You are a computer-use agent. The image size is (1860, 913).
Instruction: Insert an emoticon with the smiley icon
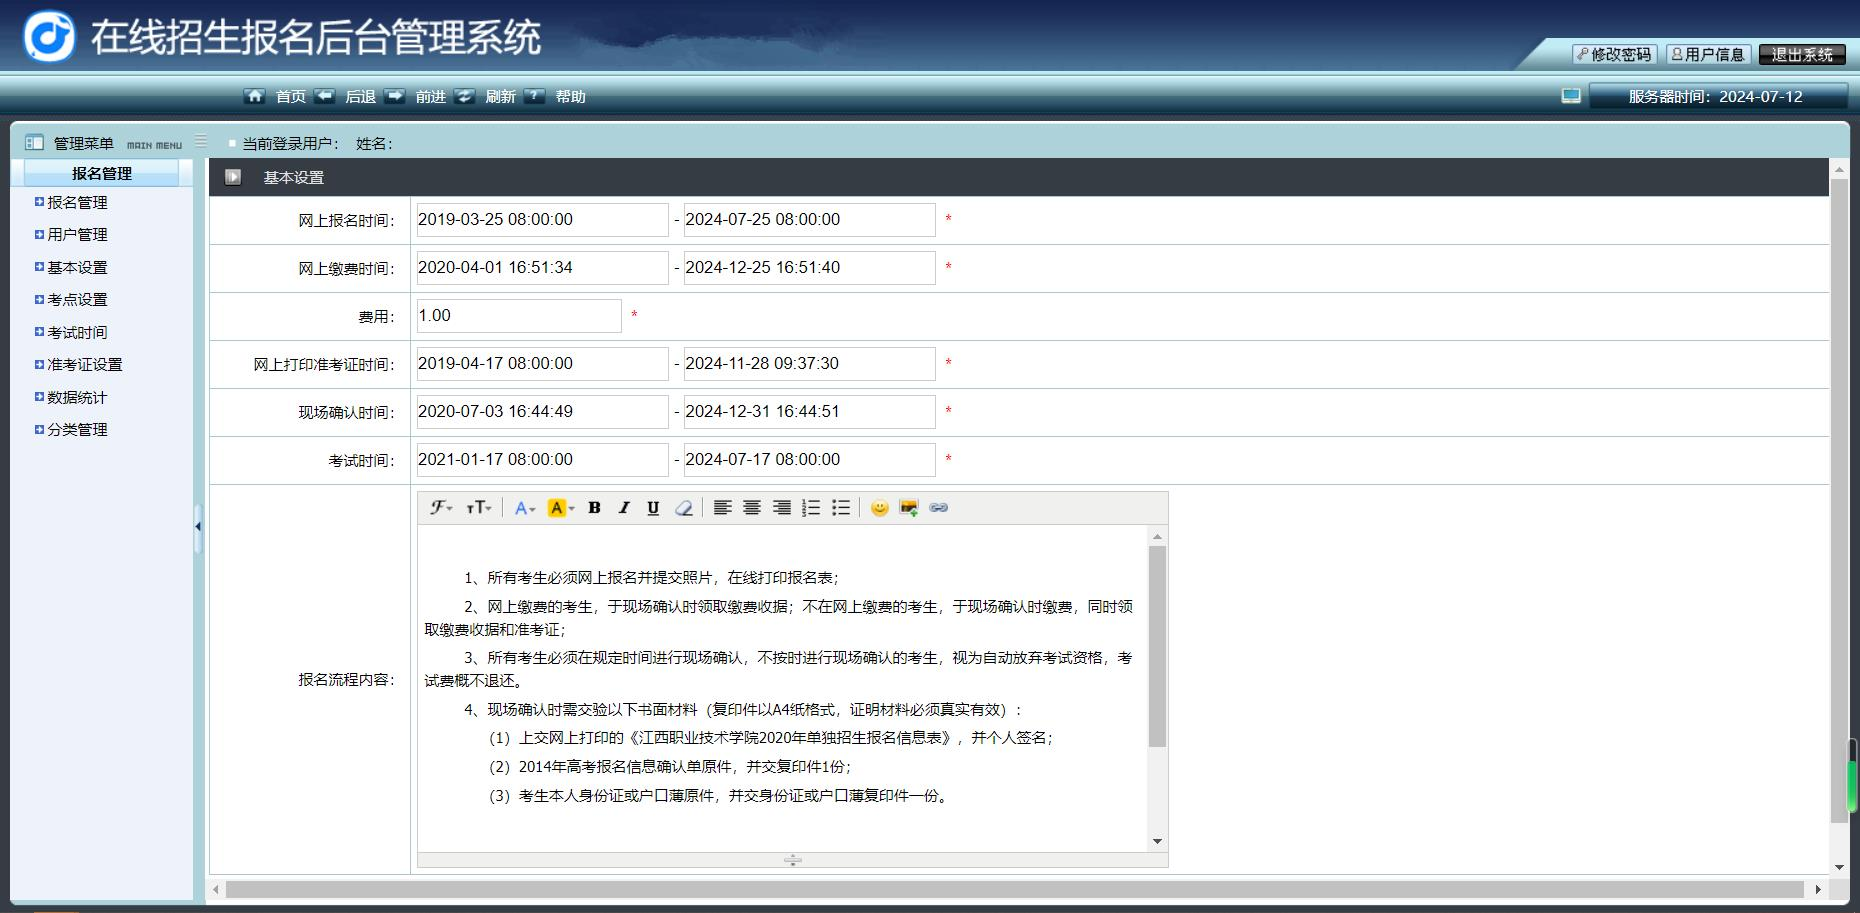[879, 508]
